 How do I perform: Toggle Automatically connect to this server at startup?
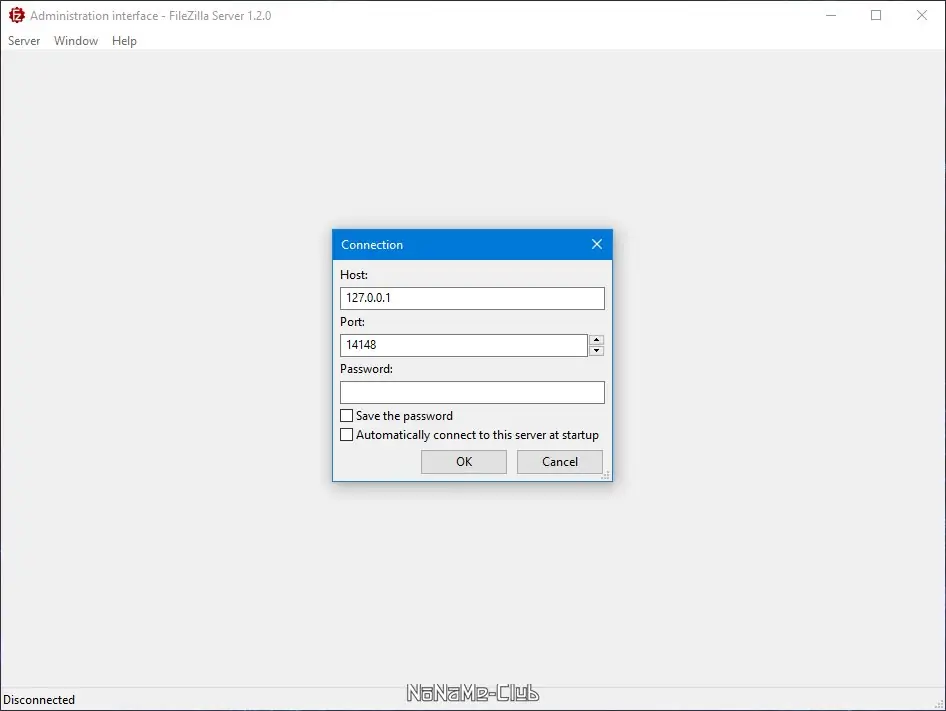point(346,435)
